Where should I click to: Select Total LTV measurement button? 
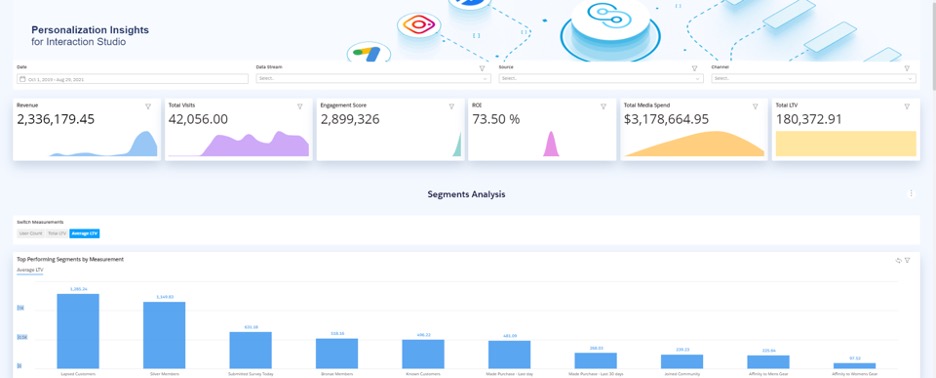57,233
